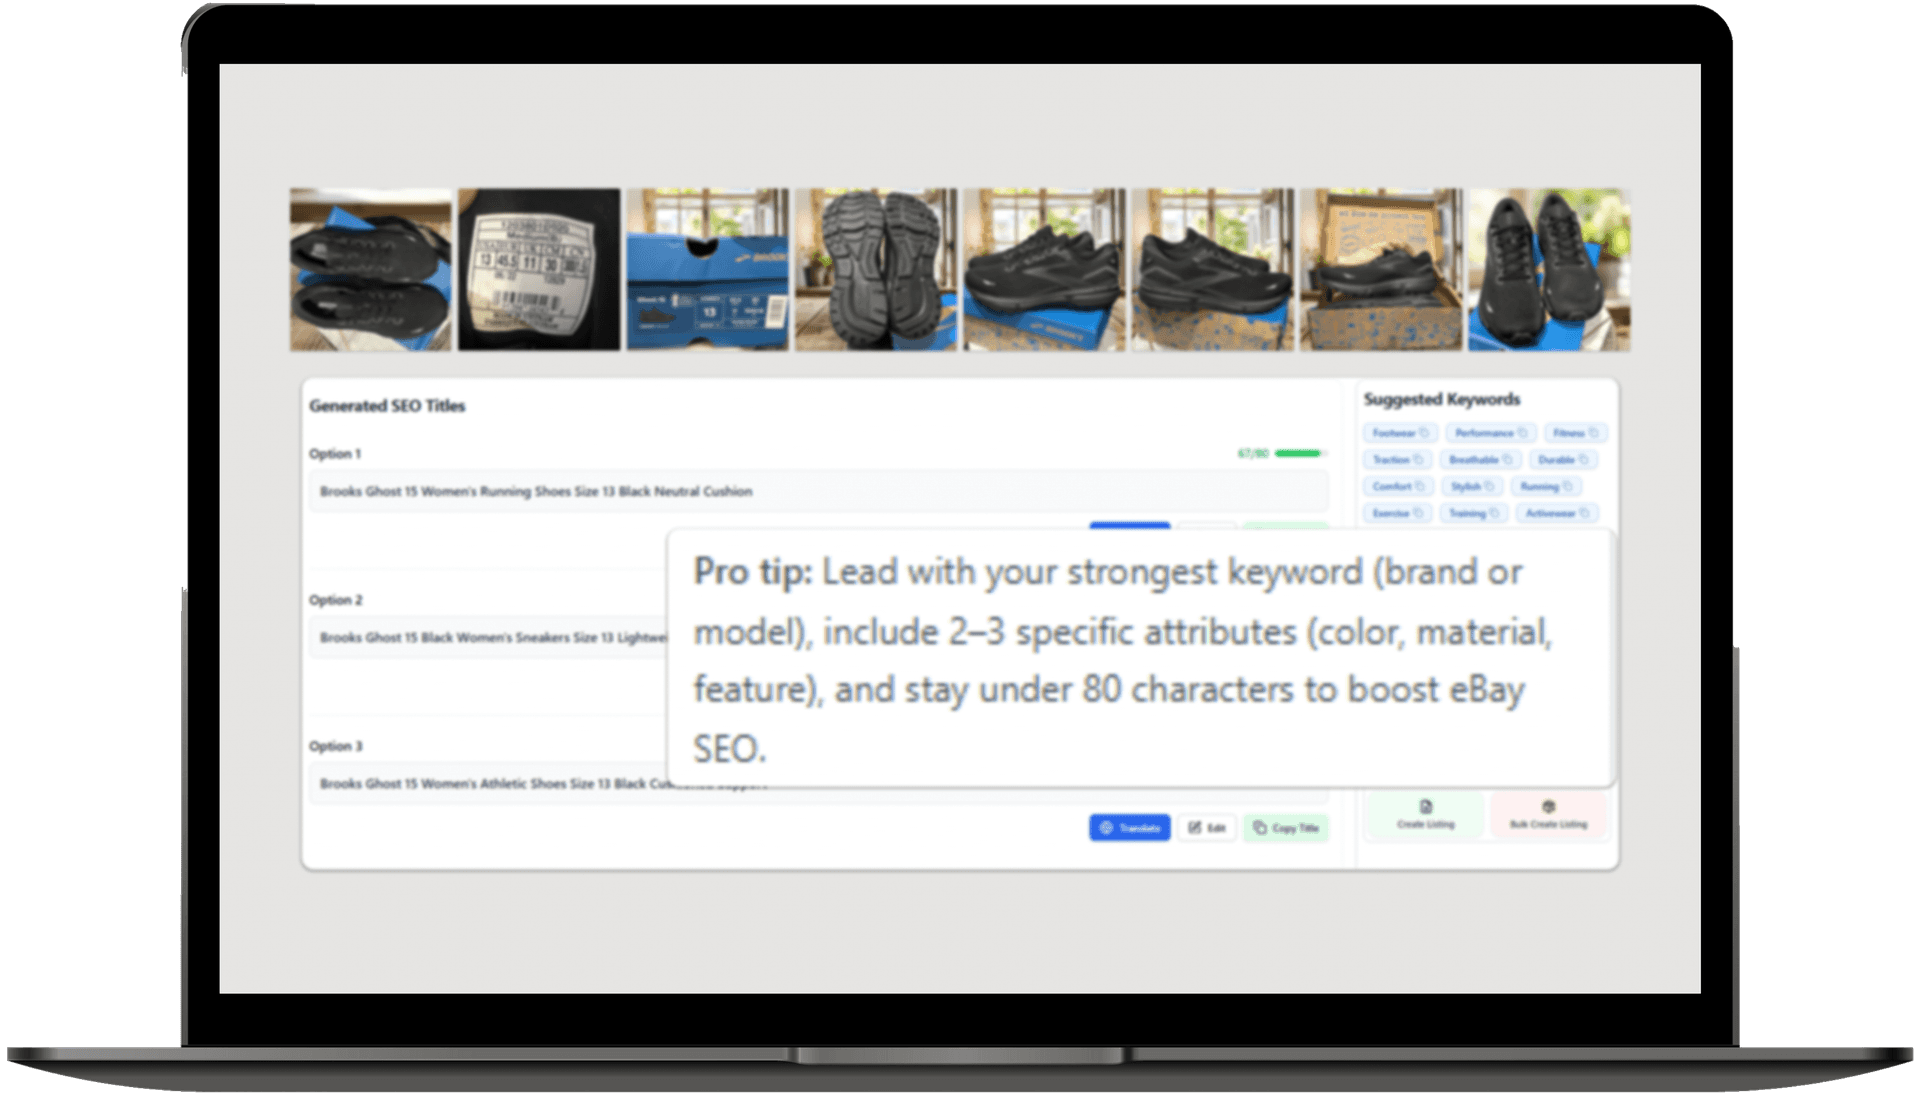Click the Bulk Create Listing box icon
1920x1096 pixels.
(x=1547, y=807)
